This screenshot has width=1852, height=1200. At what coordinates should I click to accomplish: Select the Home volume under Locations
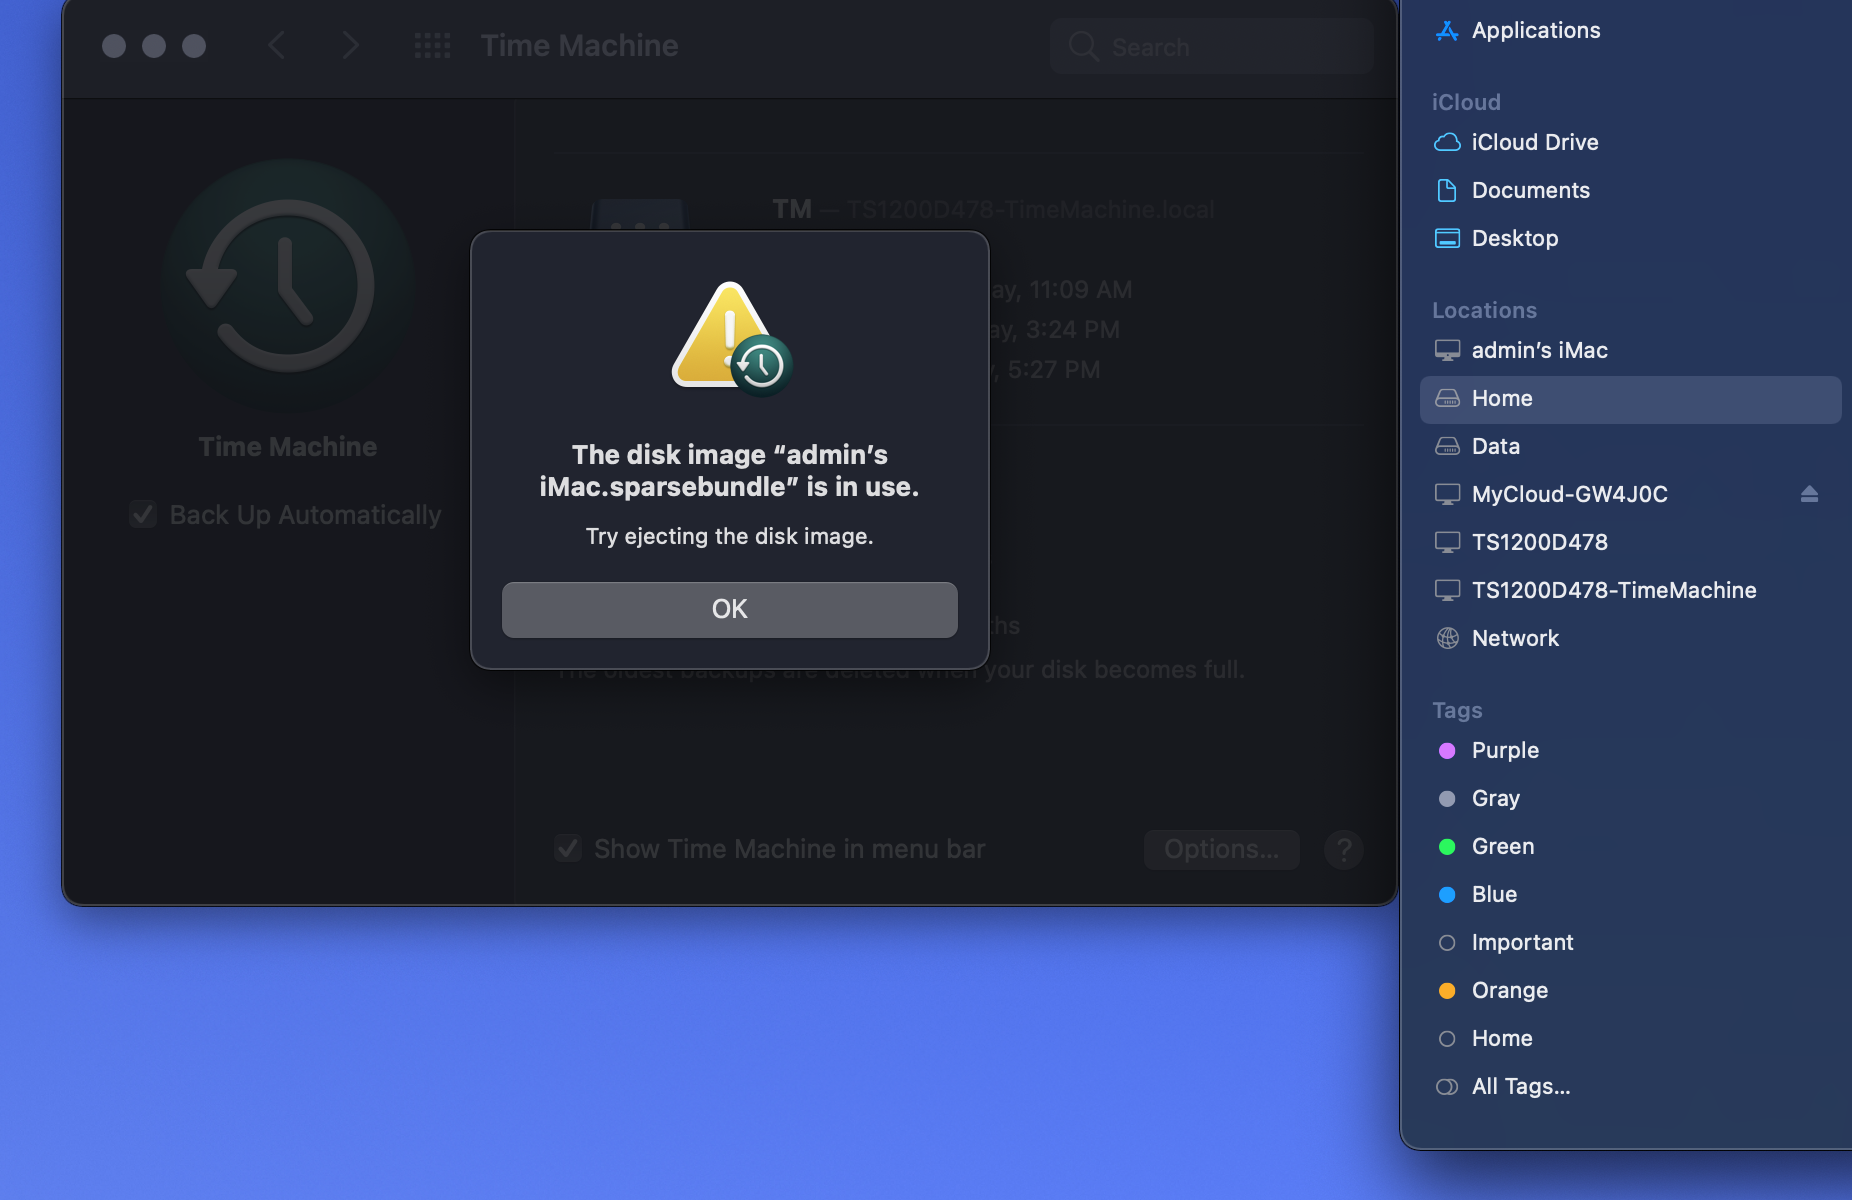click(1630, 399)
